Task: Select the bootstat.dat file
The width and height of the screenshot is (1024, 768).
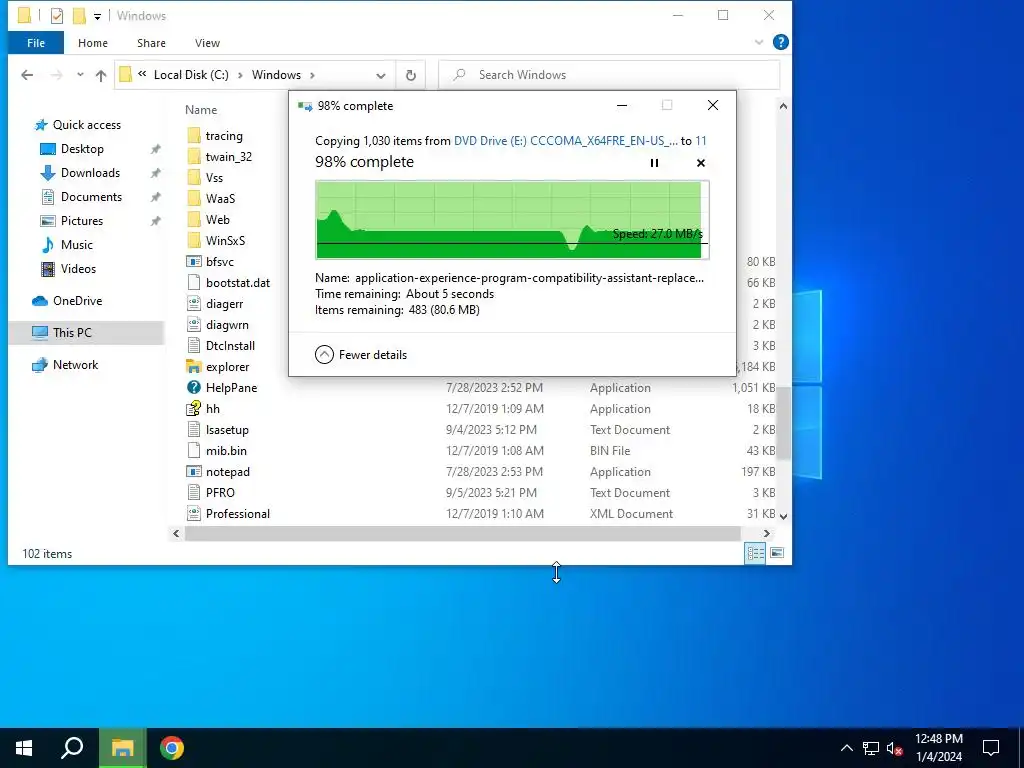Action: (238, 283)
